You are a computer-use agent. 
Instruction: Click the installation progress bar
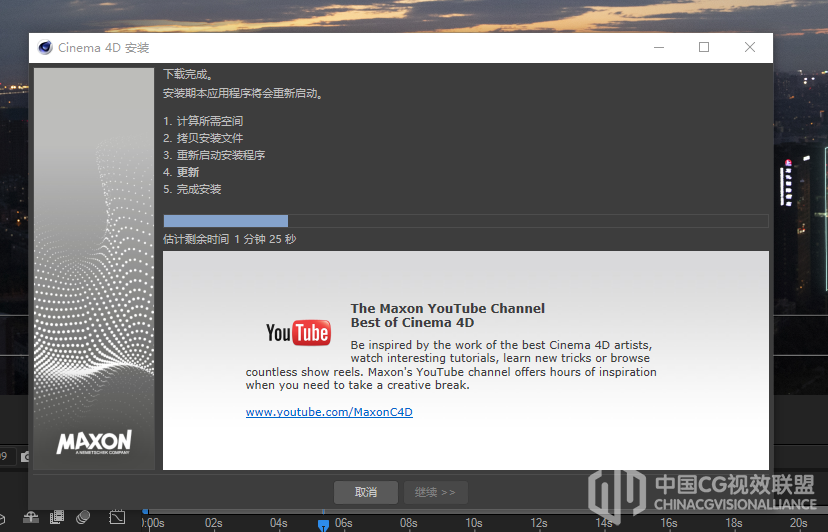(x=465, y=221)
